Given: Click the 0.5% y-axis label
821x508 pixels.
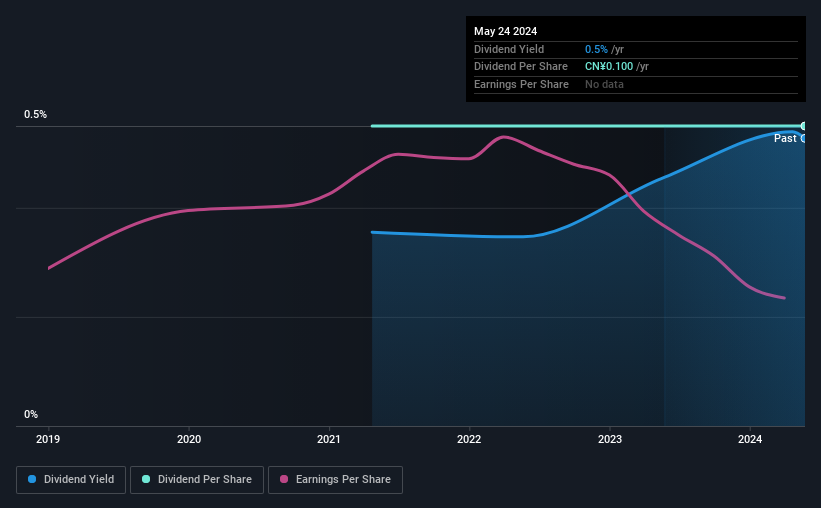Looking at the screenshot, I should tap(36, 115).
